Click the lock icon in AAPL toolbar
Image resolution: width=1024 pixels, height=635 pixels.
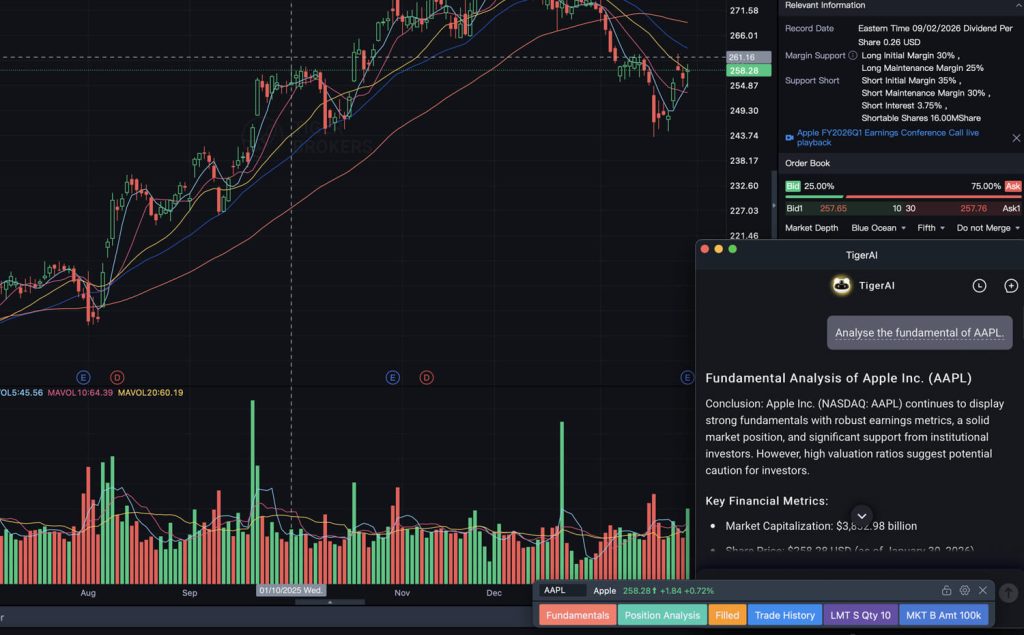pyautogui.click(x=947, y=591)
